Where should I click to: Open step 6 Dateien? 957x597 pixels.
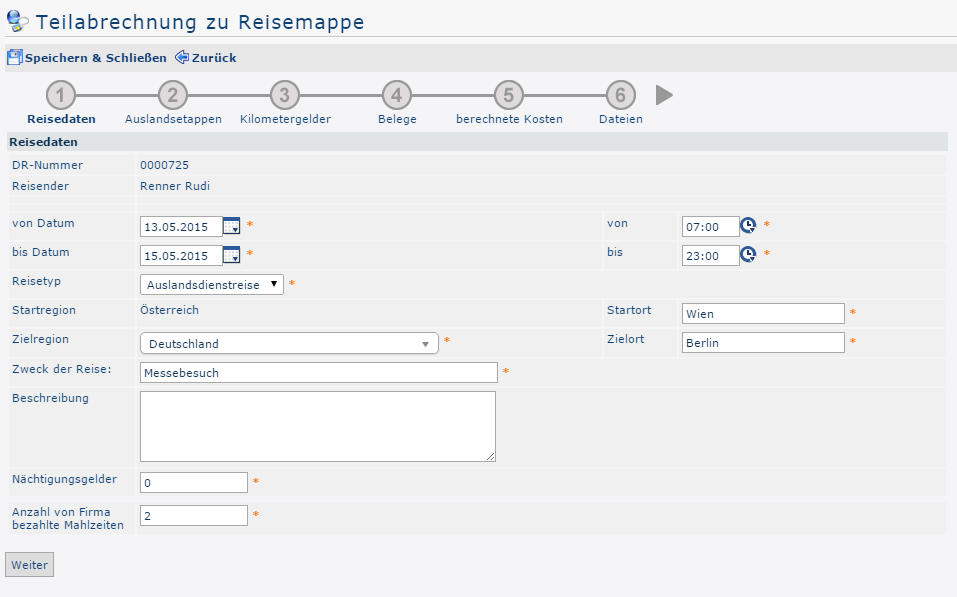tap(620, 96)
